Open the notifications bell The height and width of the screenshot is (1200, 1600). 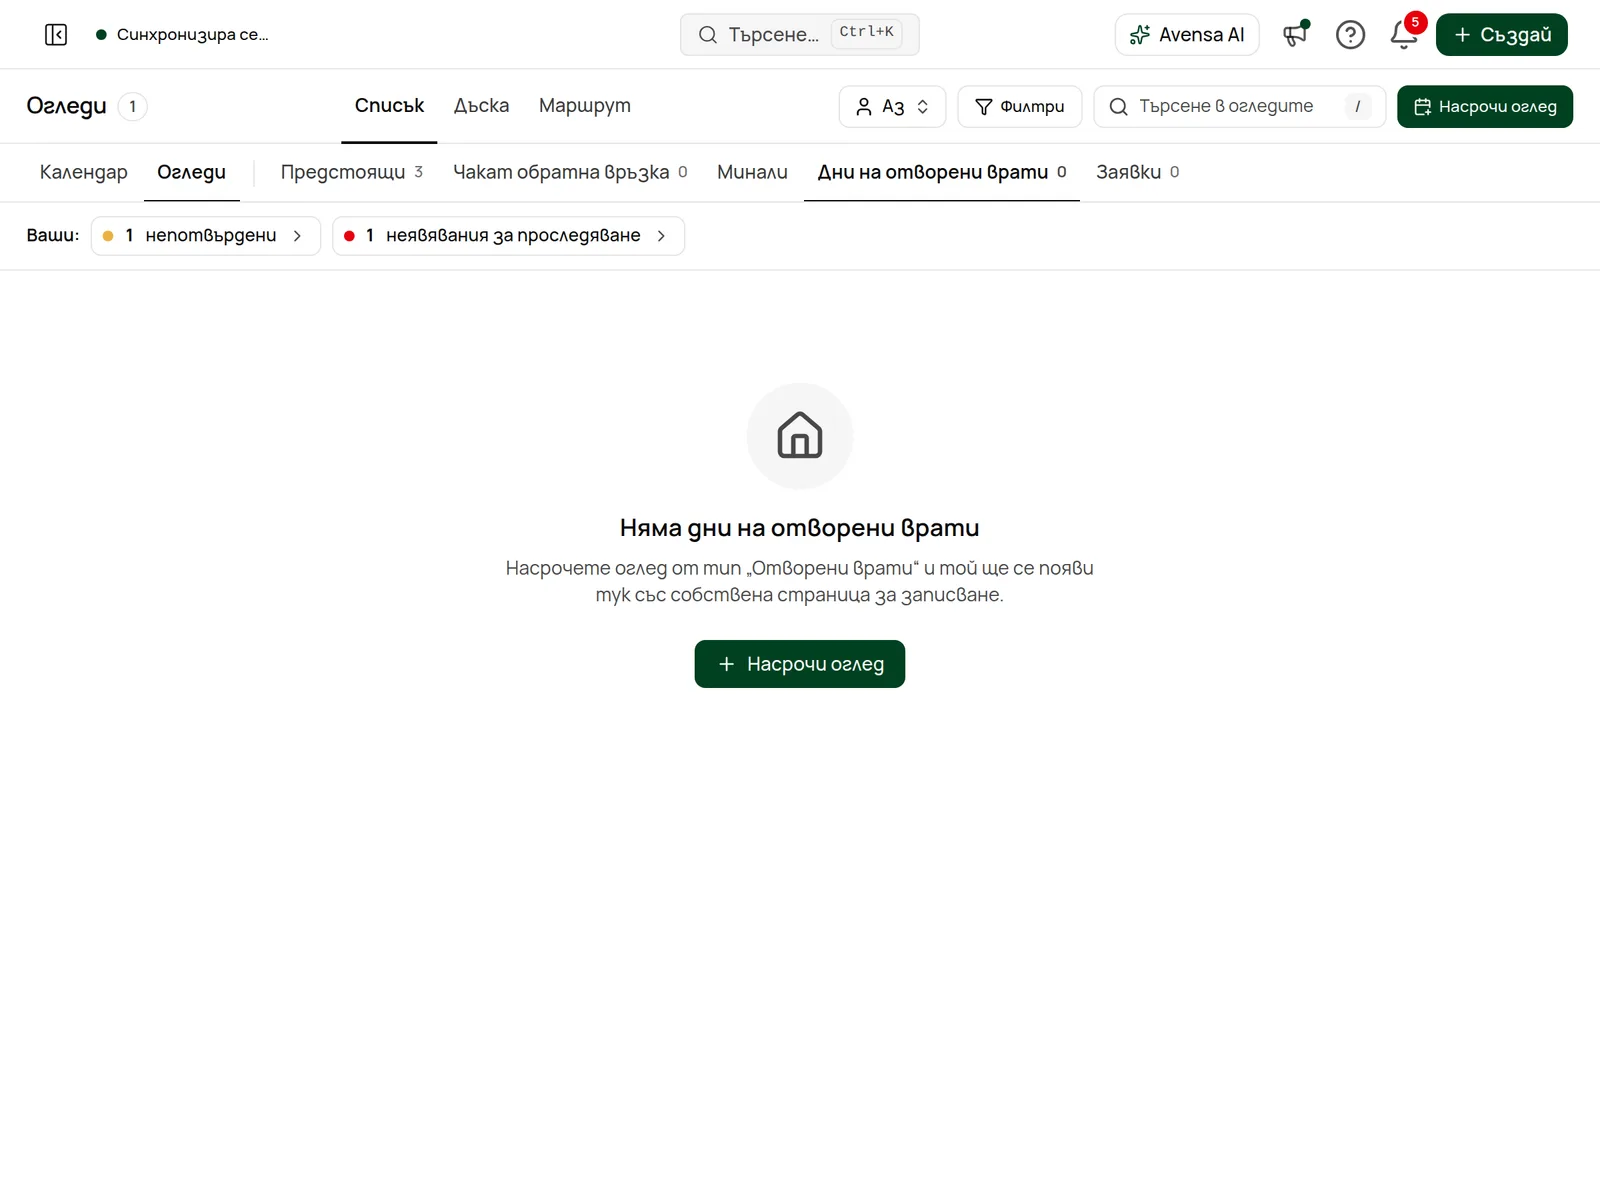[1404, 35]
